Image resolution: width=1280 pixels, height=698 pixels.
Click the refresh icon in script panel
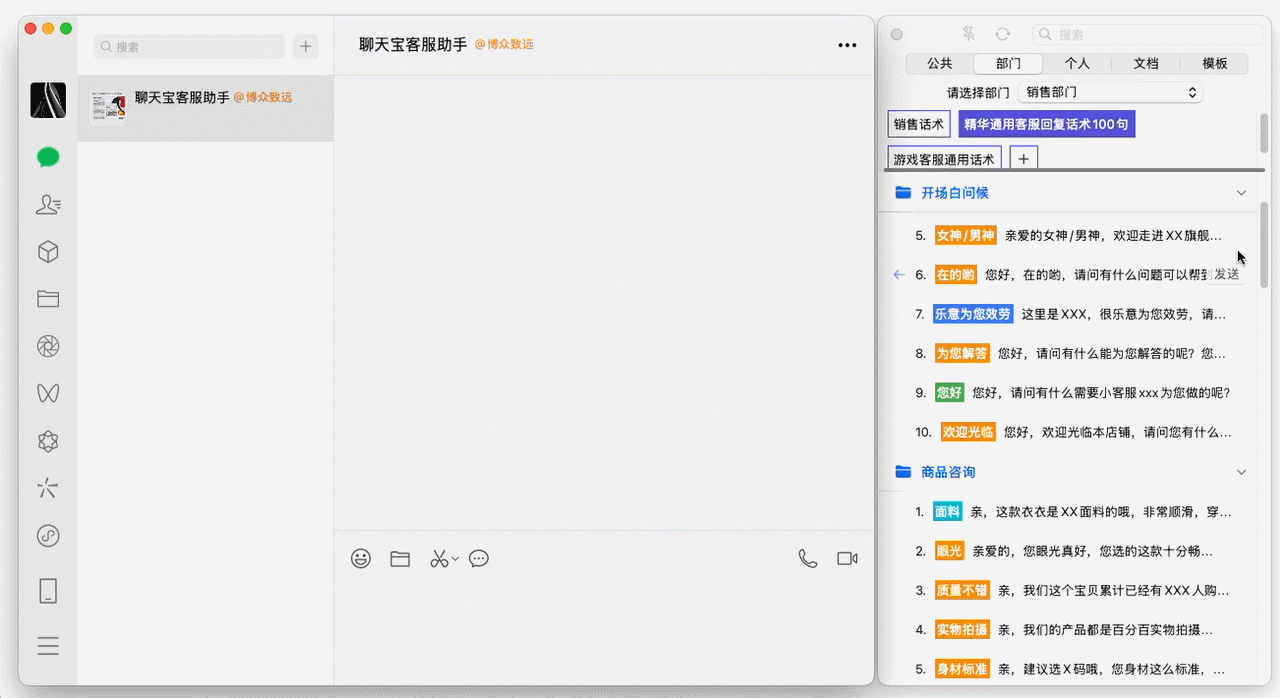pos(1002,34)
